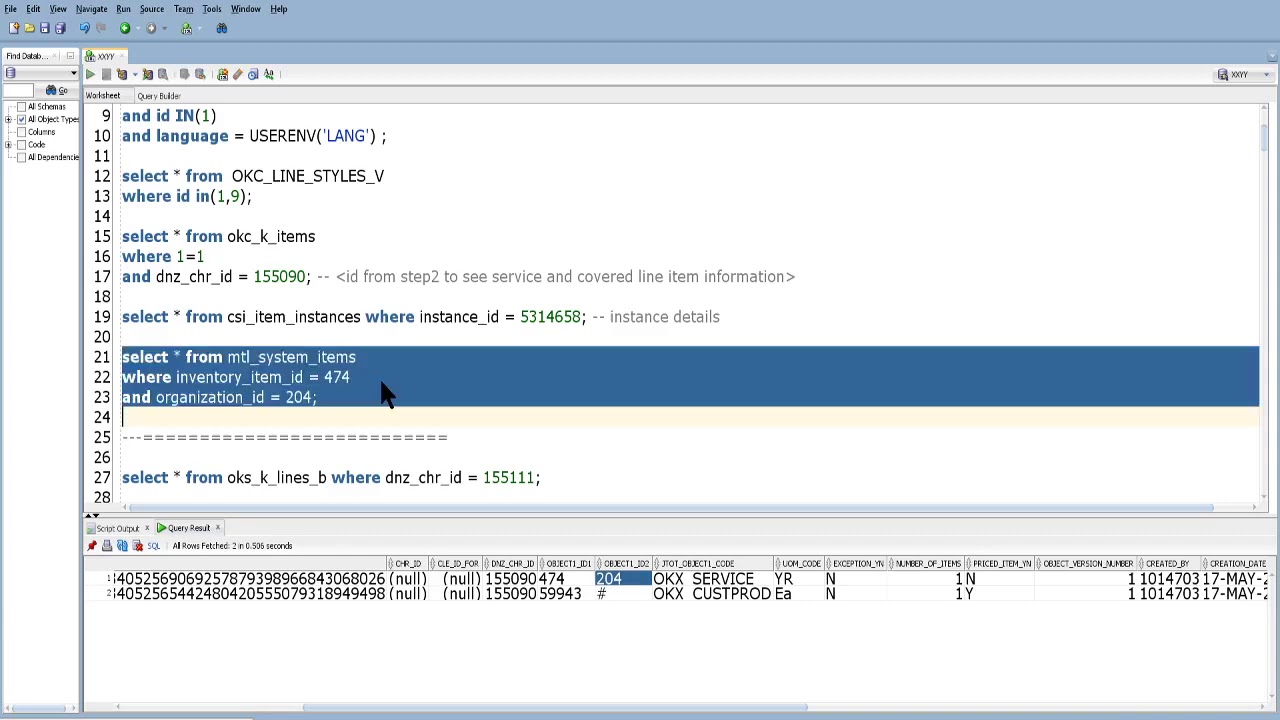The width and height of the screenshot is (1280, 720).
Task: Click the Redo icon in the toolbar
Action: pos(101,28)
